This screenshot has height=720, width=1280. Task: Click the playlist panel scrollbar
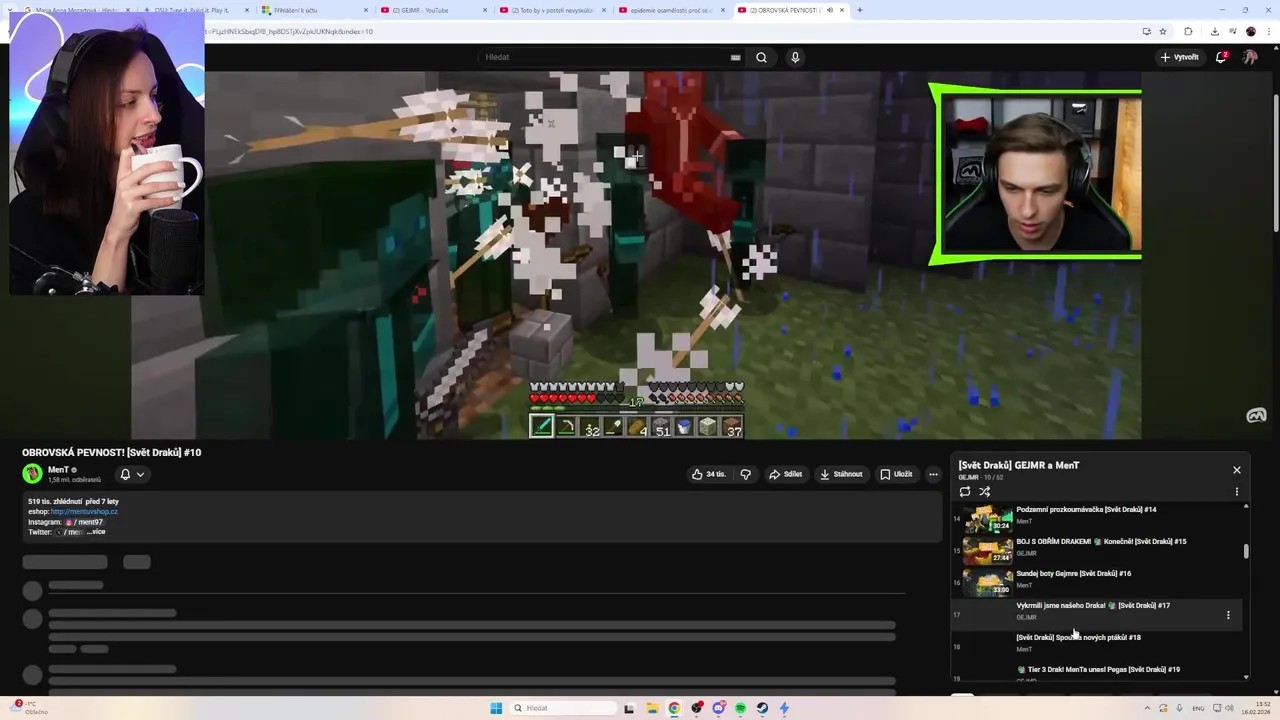click(1246, 551)
